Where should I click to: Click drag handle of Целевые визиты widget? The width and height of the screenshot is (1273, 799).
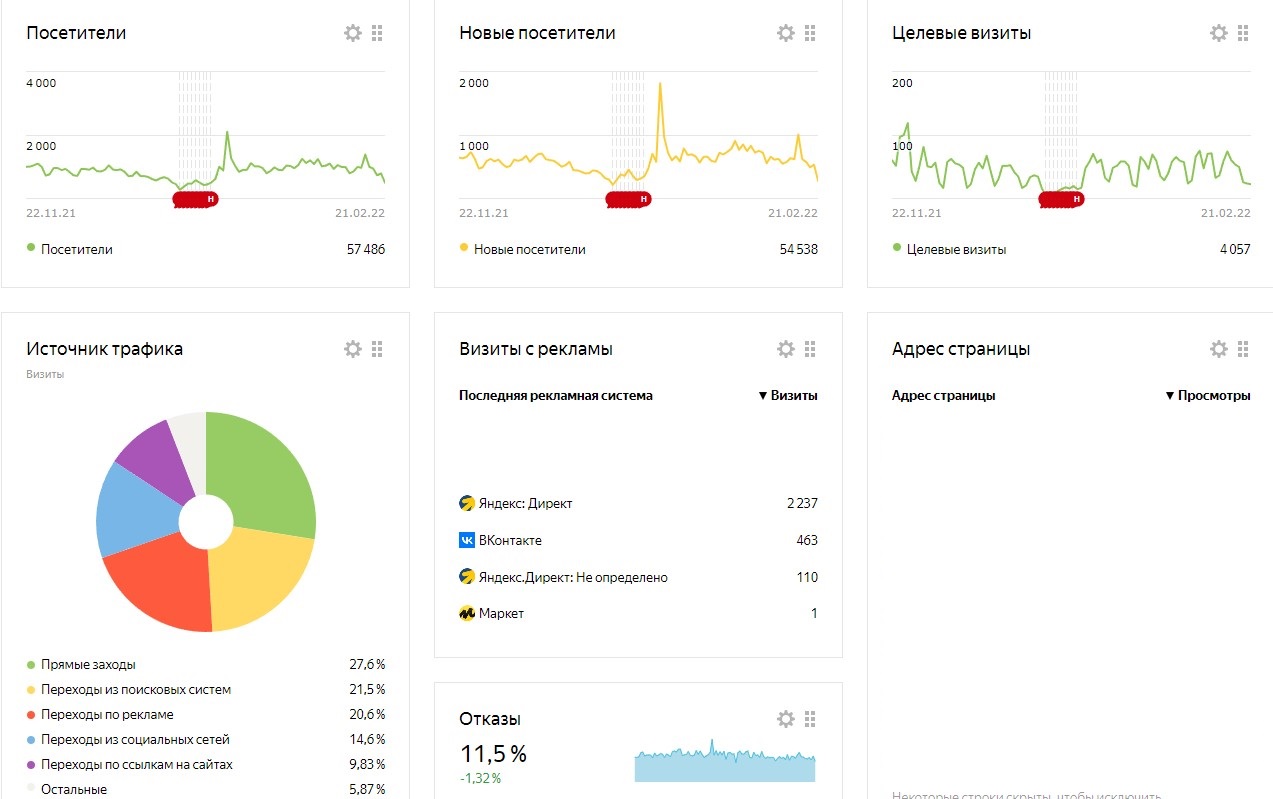pyautogui.click(x=1243, y=33)
